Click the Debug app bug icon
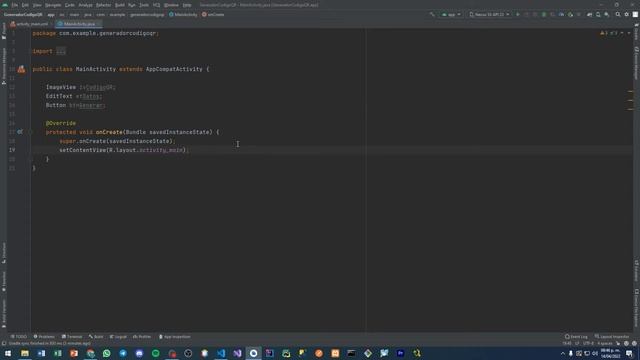Image resolution: width=640 pixels, height=360 pixels. pos(544,15)
